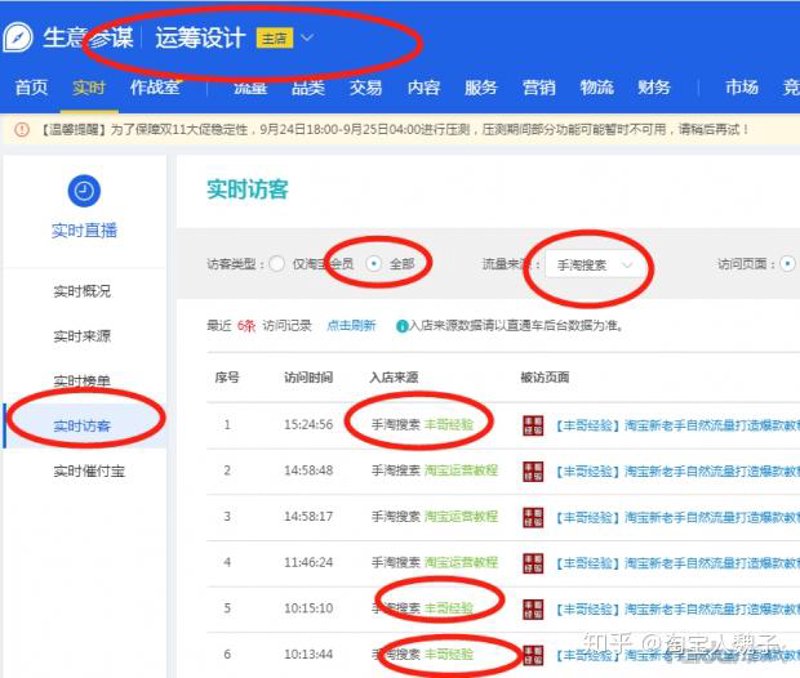Open the 服务 tab
Screen dimensions: 800x678
point(481,88)
